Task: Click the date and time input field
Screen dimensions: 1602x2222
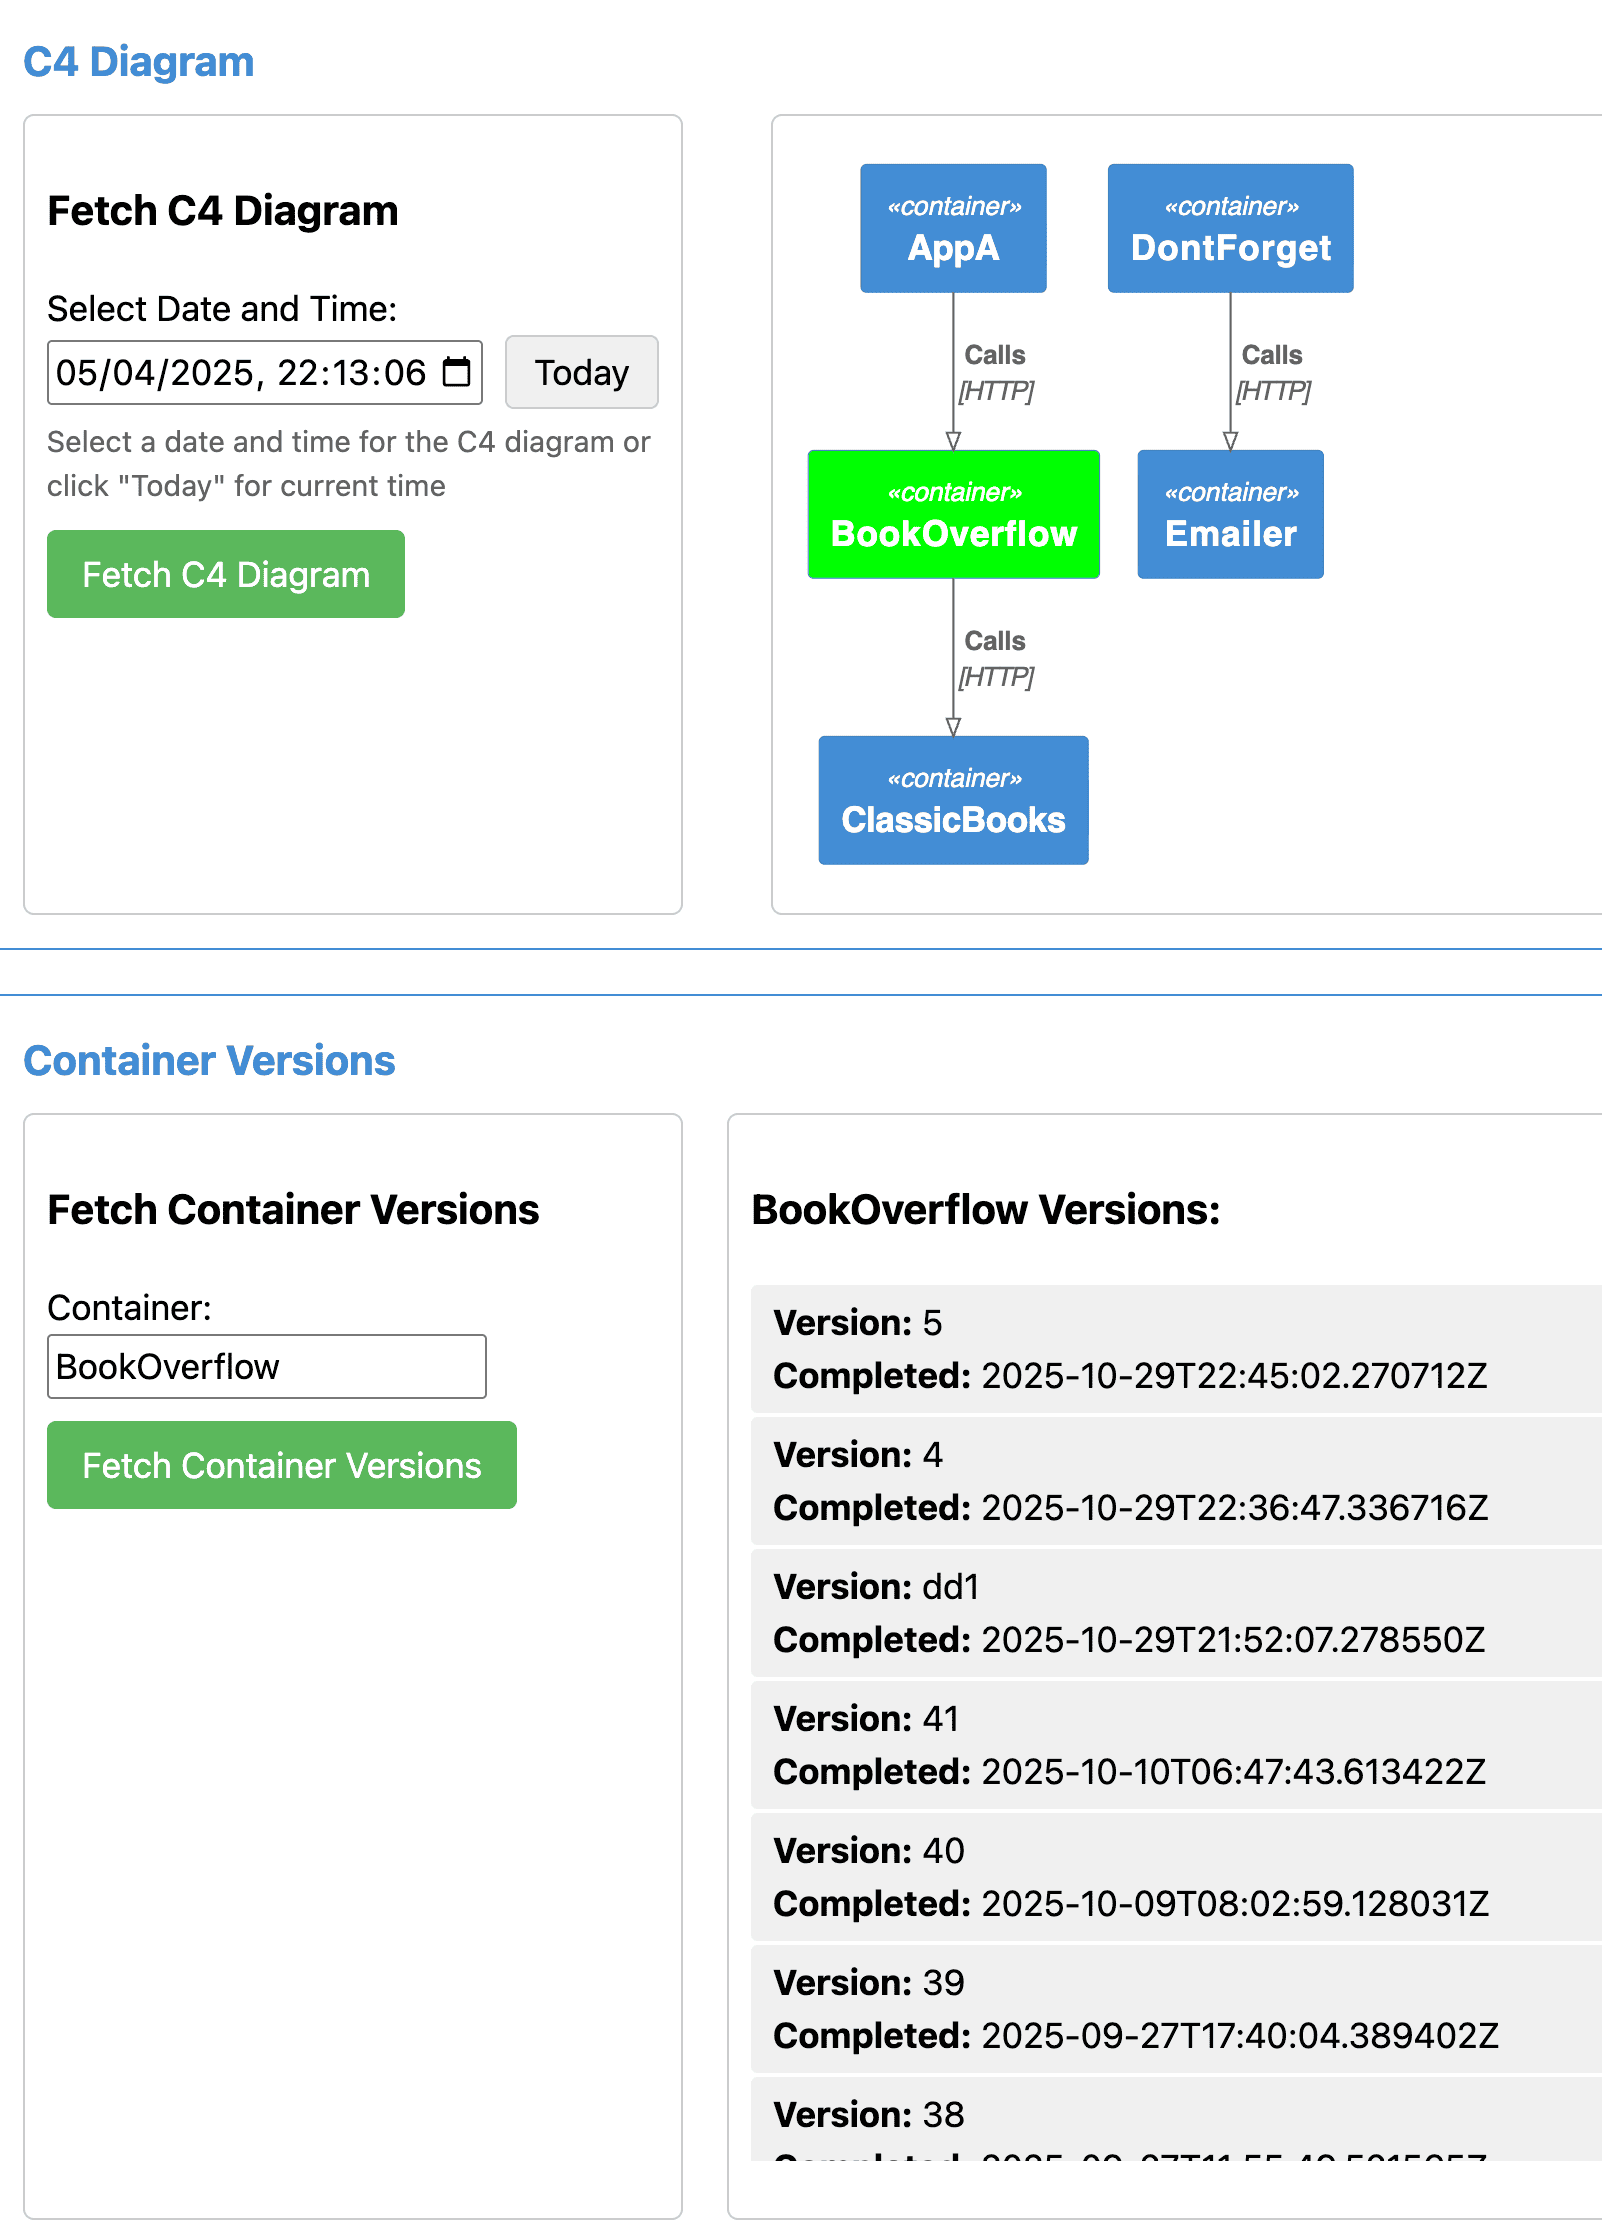Action: [240, 372]
